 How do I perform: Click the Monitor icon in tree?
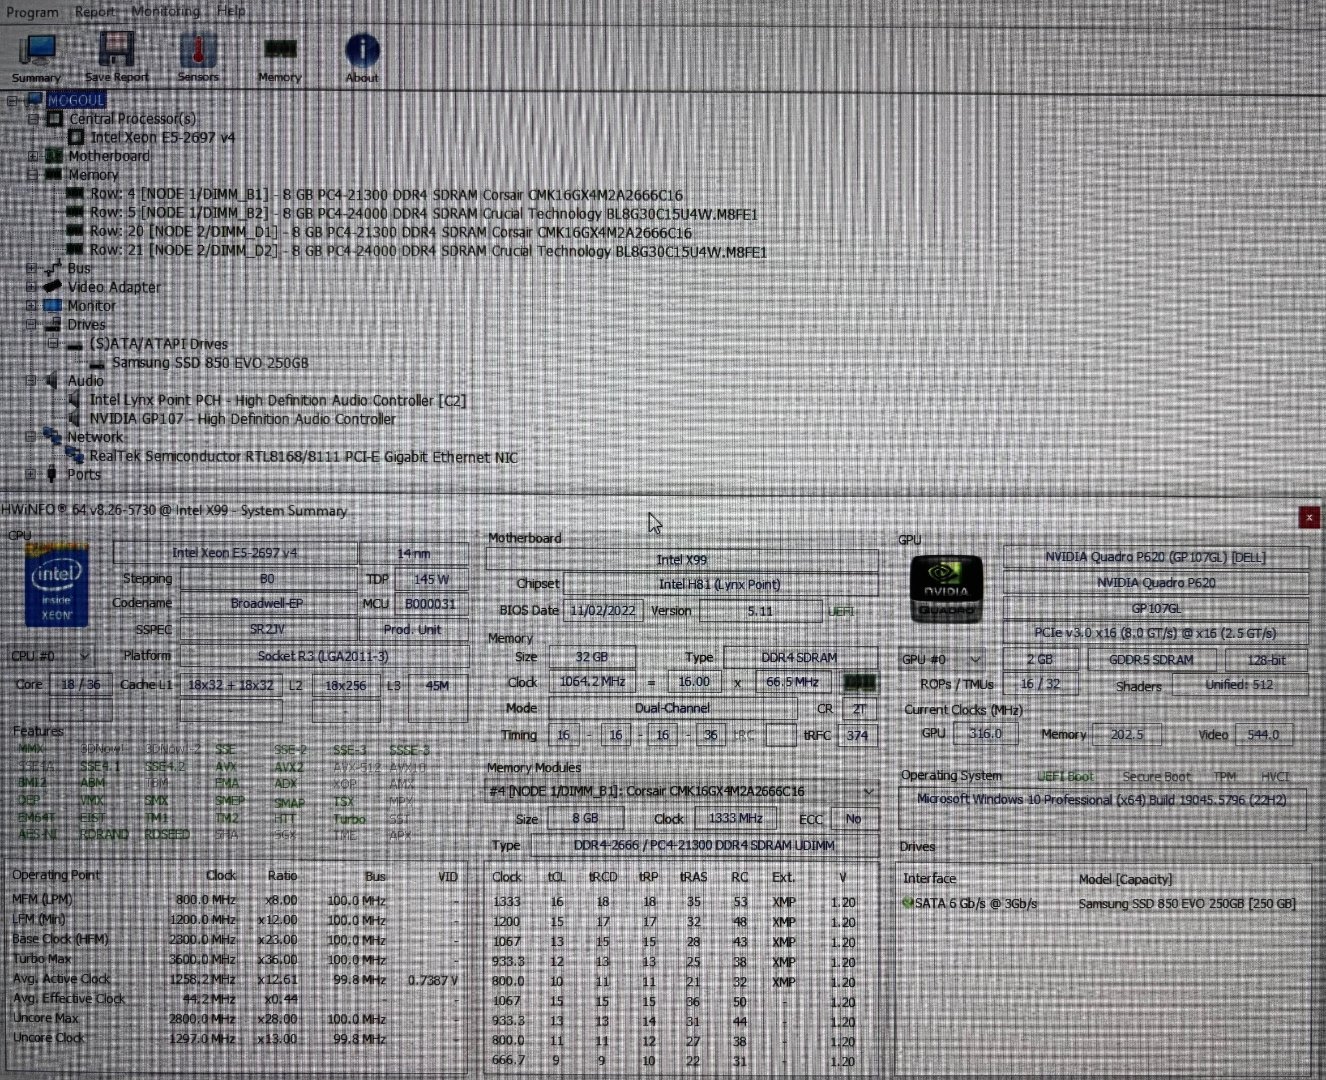tap(52, 306)
